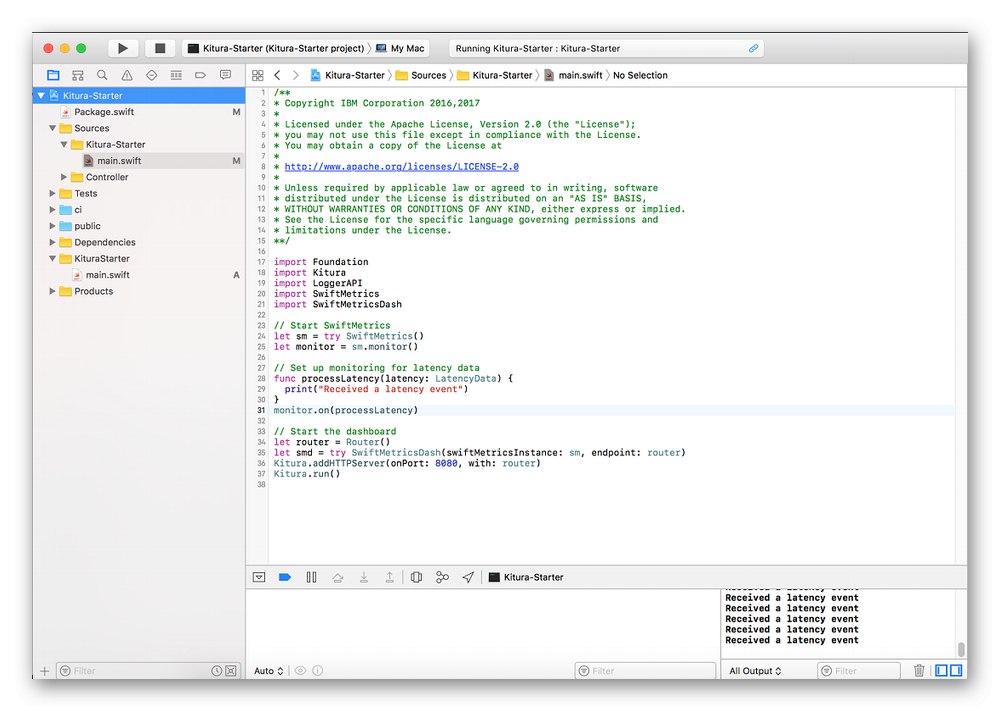Toggle the variables view layout split
The height and width of the screenshot is (711, 1000).
(940, 670)
